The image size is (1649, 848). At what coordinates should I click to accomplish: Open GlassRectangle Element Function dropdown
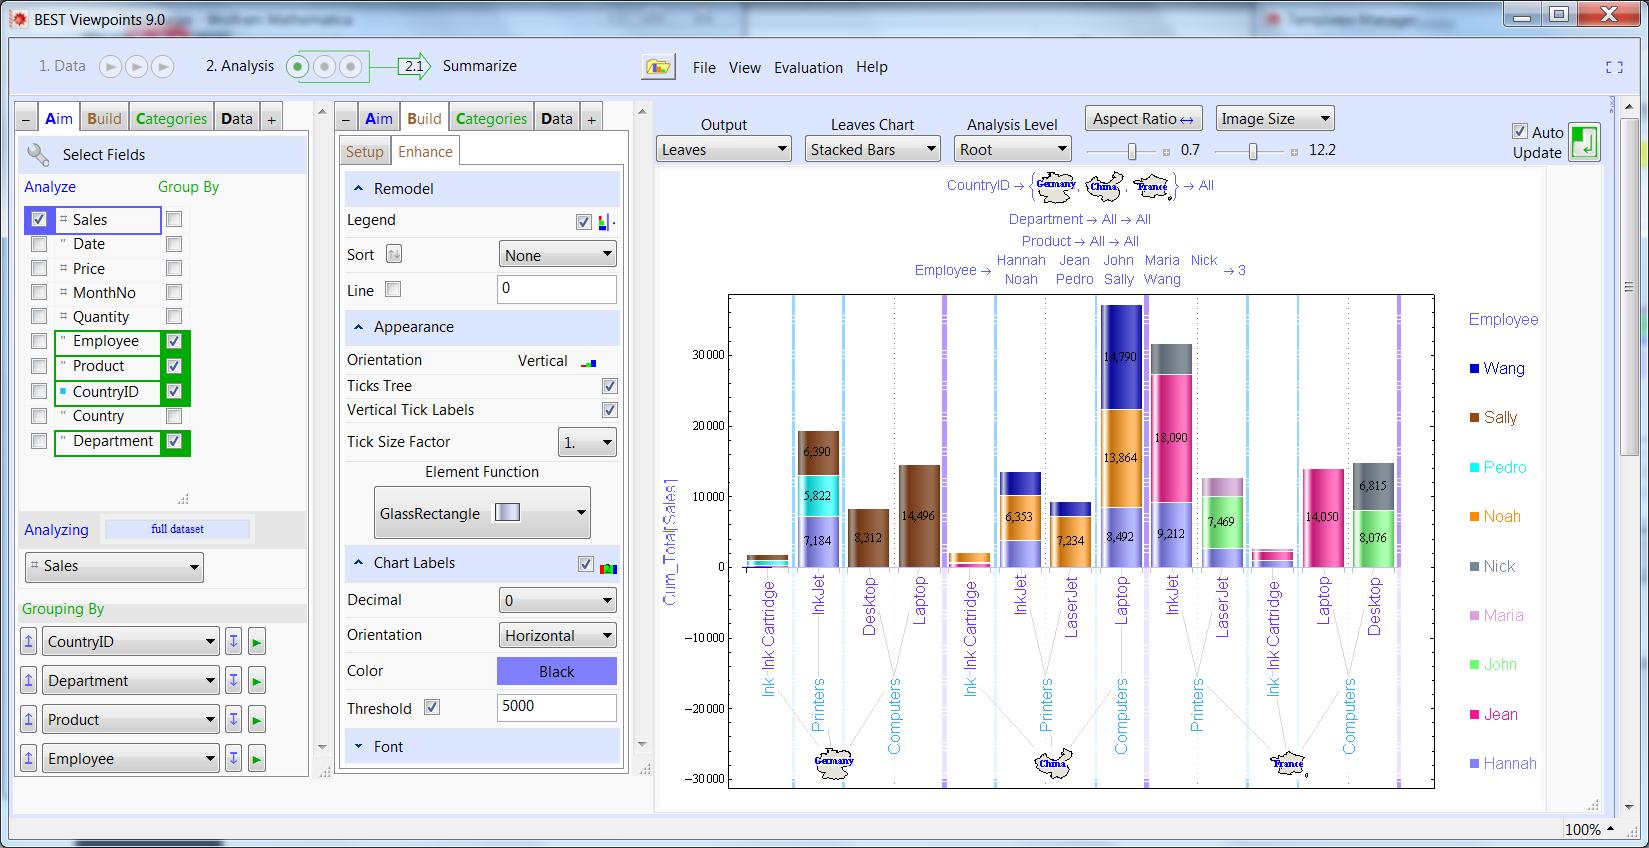(482, 513)
